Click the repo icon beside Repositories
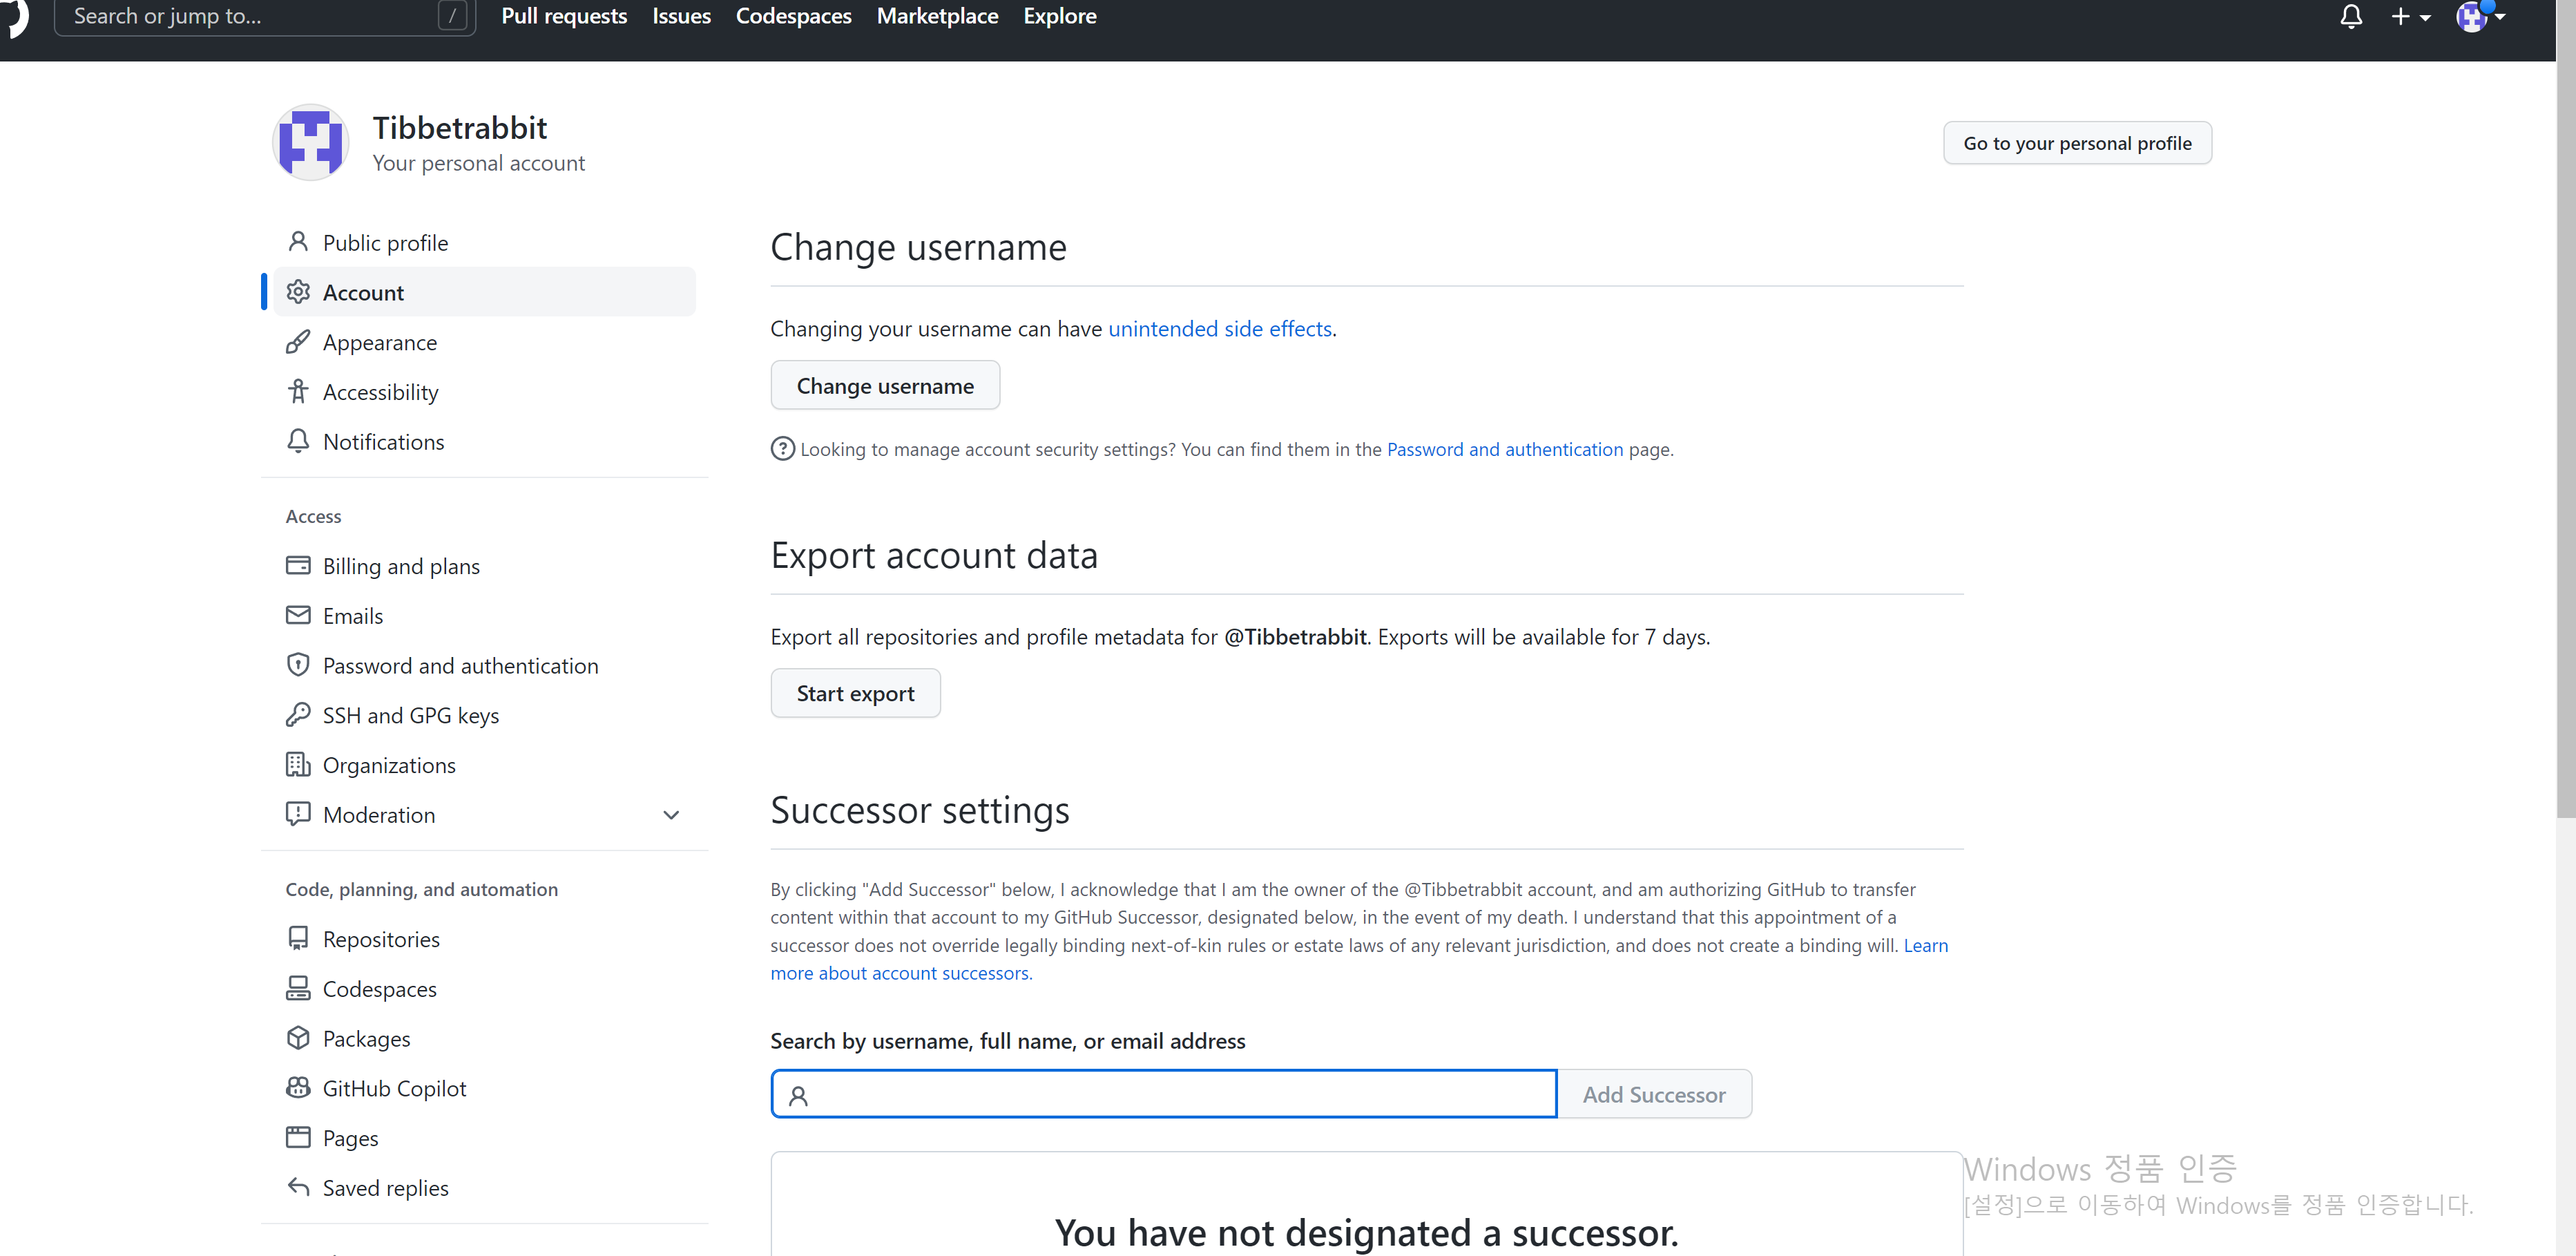This screenshot has height=1256, width=2576. (298, 938)
